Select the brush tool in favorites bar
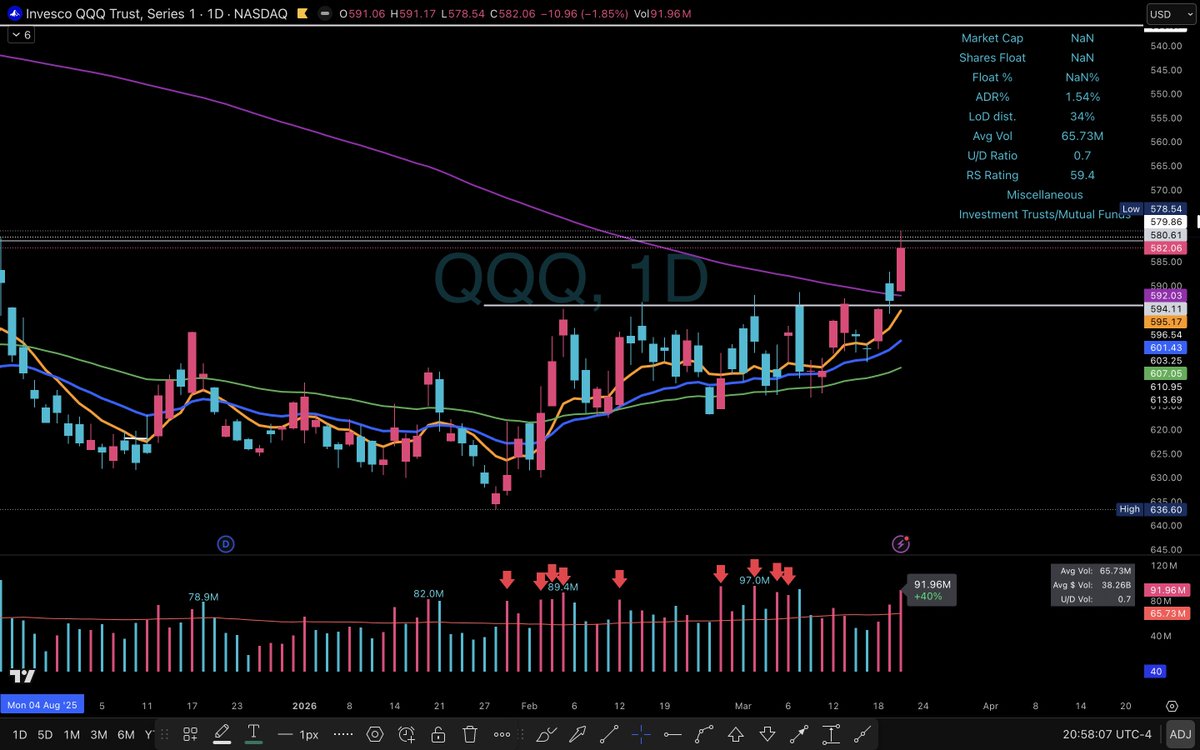The image size is (1200, 750). tap(546, 733)
